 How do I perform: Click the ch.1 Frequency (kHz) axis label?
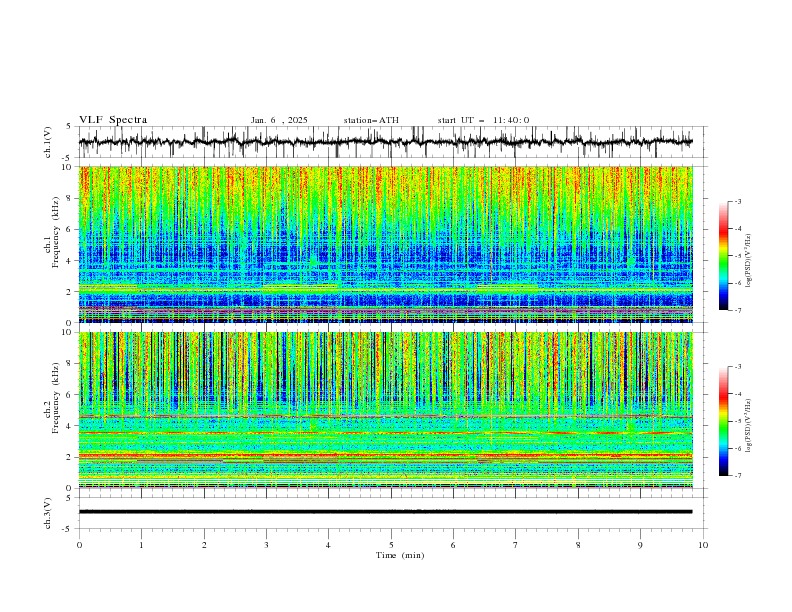pos(52,232)
